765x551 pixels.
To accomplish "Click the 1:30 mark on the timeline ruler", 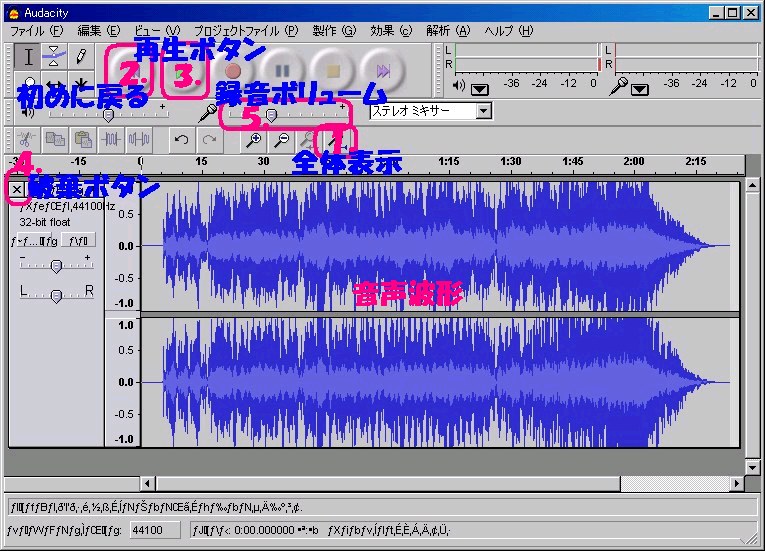I will [510, 162].
